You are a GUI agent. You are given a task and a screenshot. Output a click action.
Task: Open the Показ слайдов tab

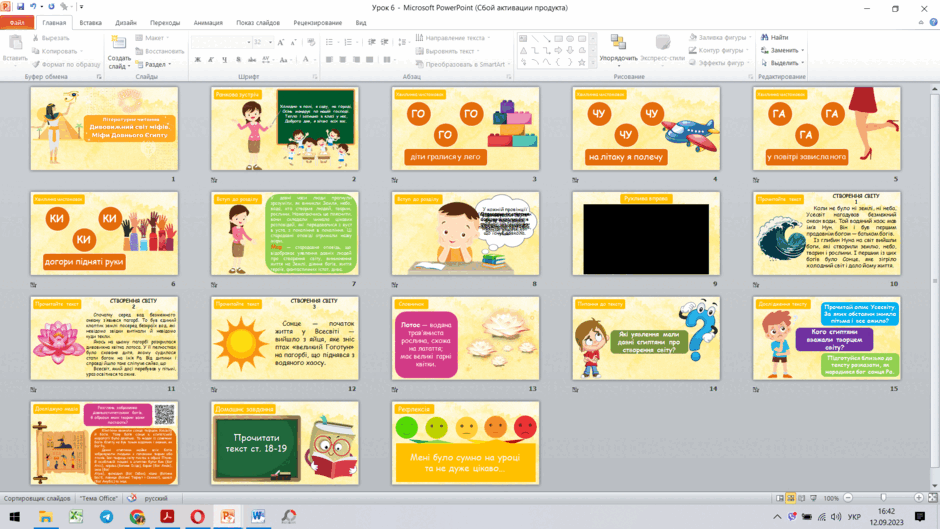[258, 23]
